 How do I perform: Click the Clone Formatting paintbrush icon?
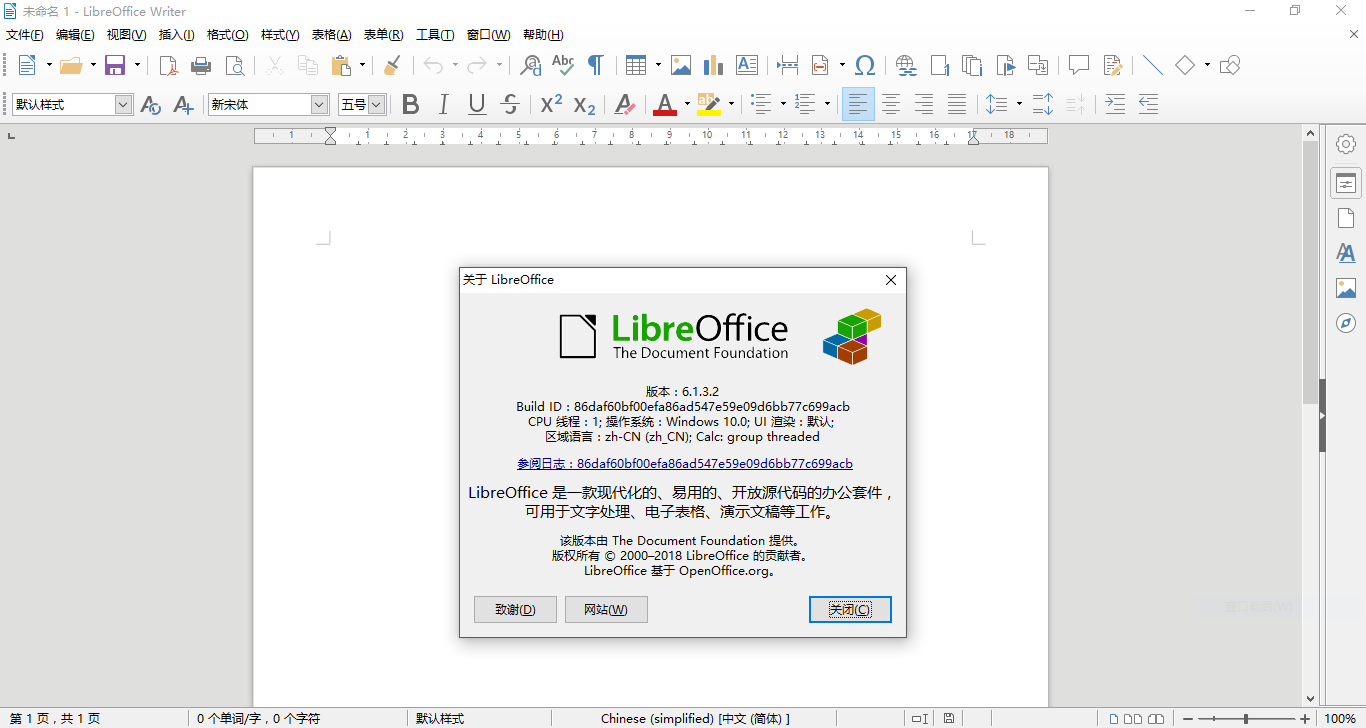point(393,66)
